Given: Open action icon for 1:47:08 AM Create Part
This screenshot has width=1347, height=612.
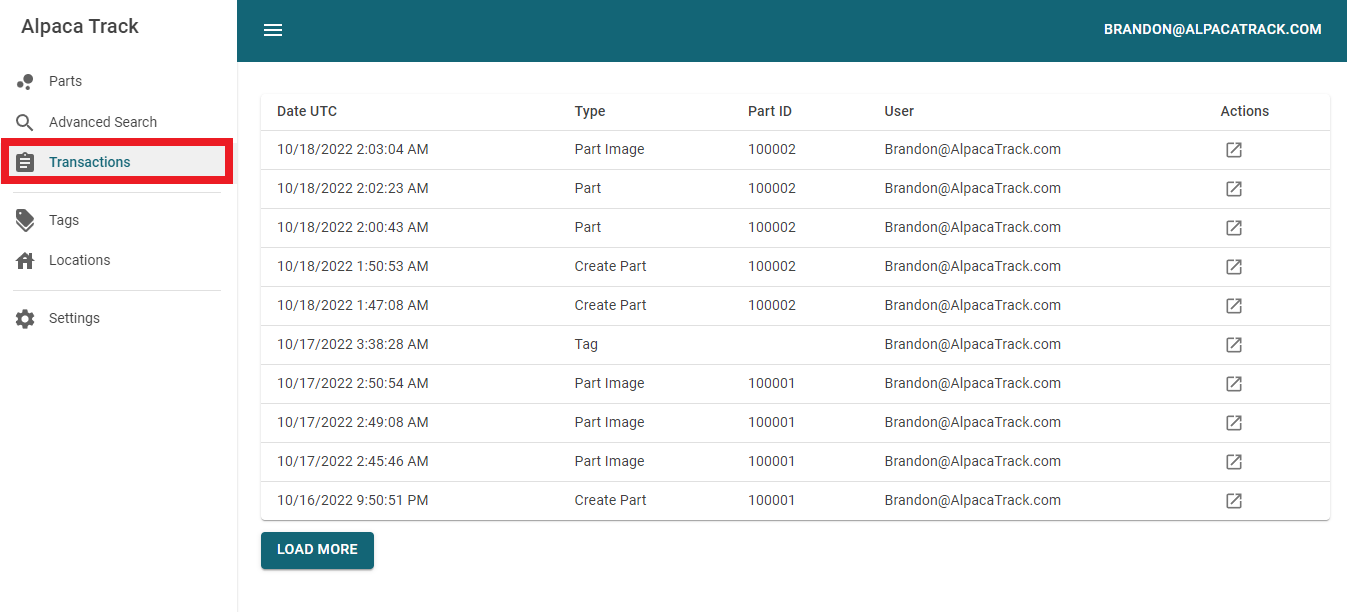Looking at the screenshot, I should point(1234,306).
